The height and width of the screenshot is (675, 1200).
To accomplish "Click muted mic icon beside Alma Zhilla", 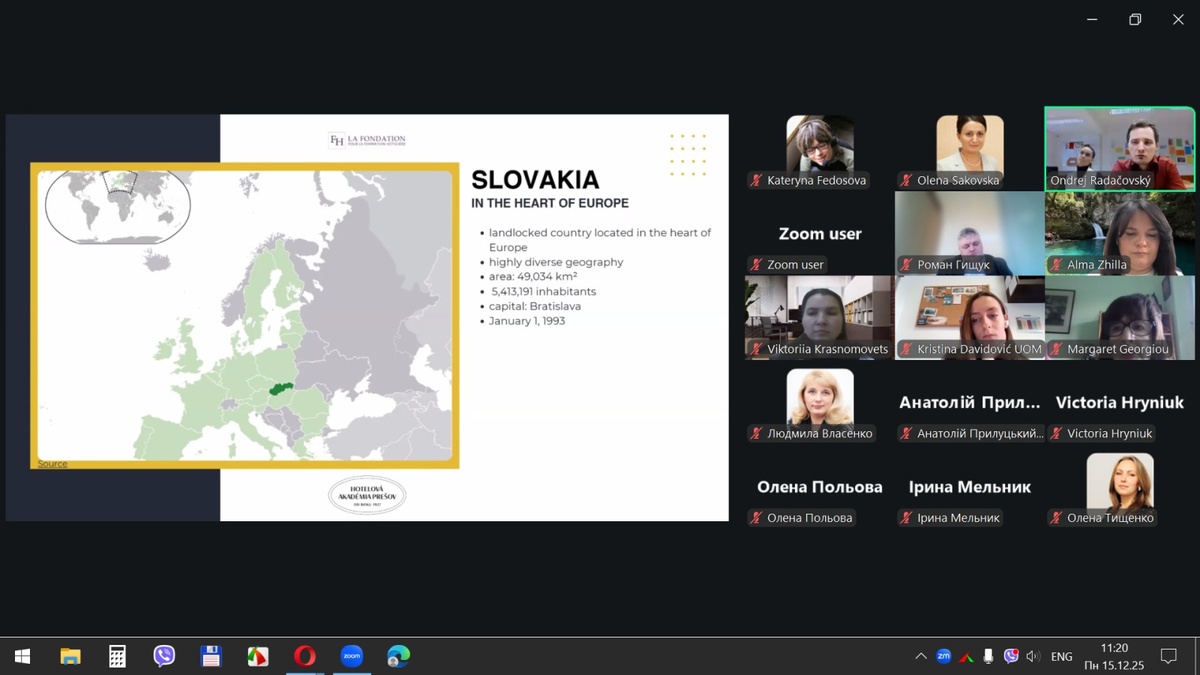I will pyautogui.click(x=1057, y=265).
